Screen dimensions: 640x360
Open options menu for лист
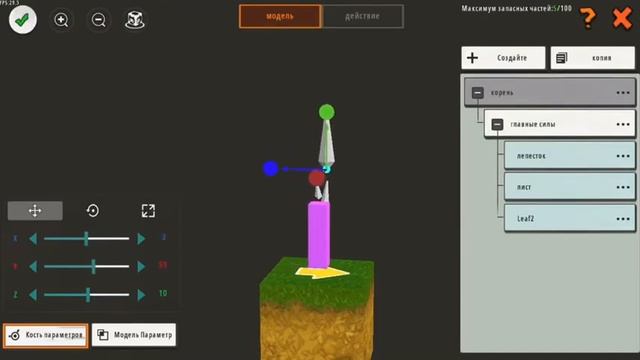pos(623,187)
